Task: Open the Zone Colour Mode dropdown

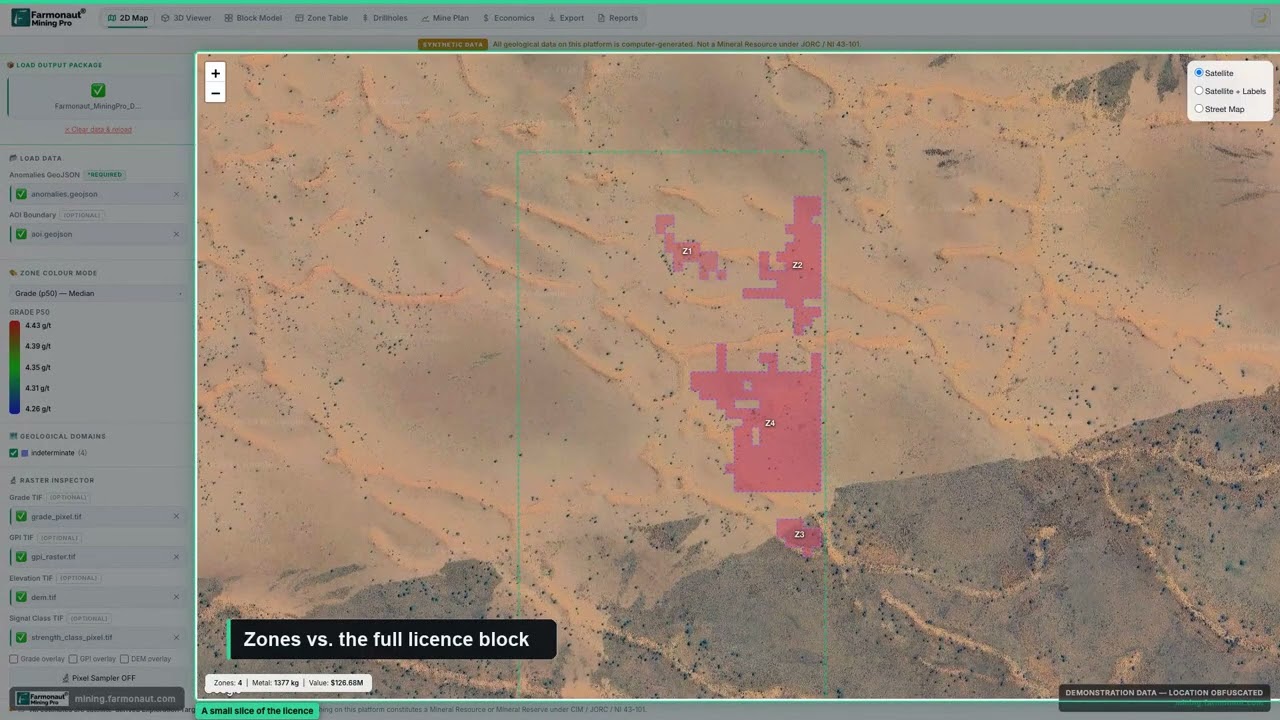Action: (x=98, y=293)
